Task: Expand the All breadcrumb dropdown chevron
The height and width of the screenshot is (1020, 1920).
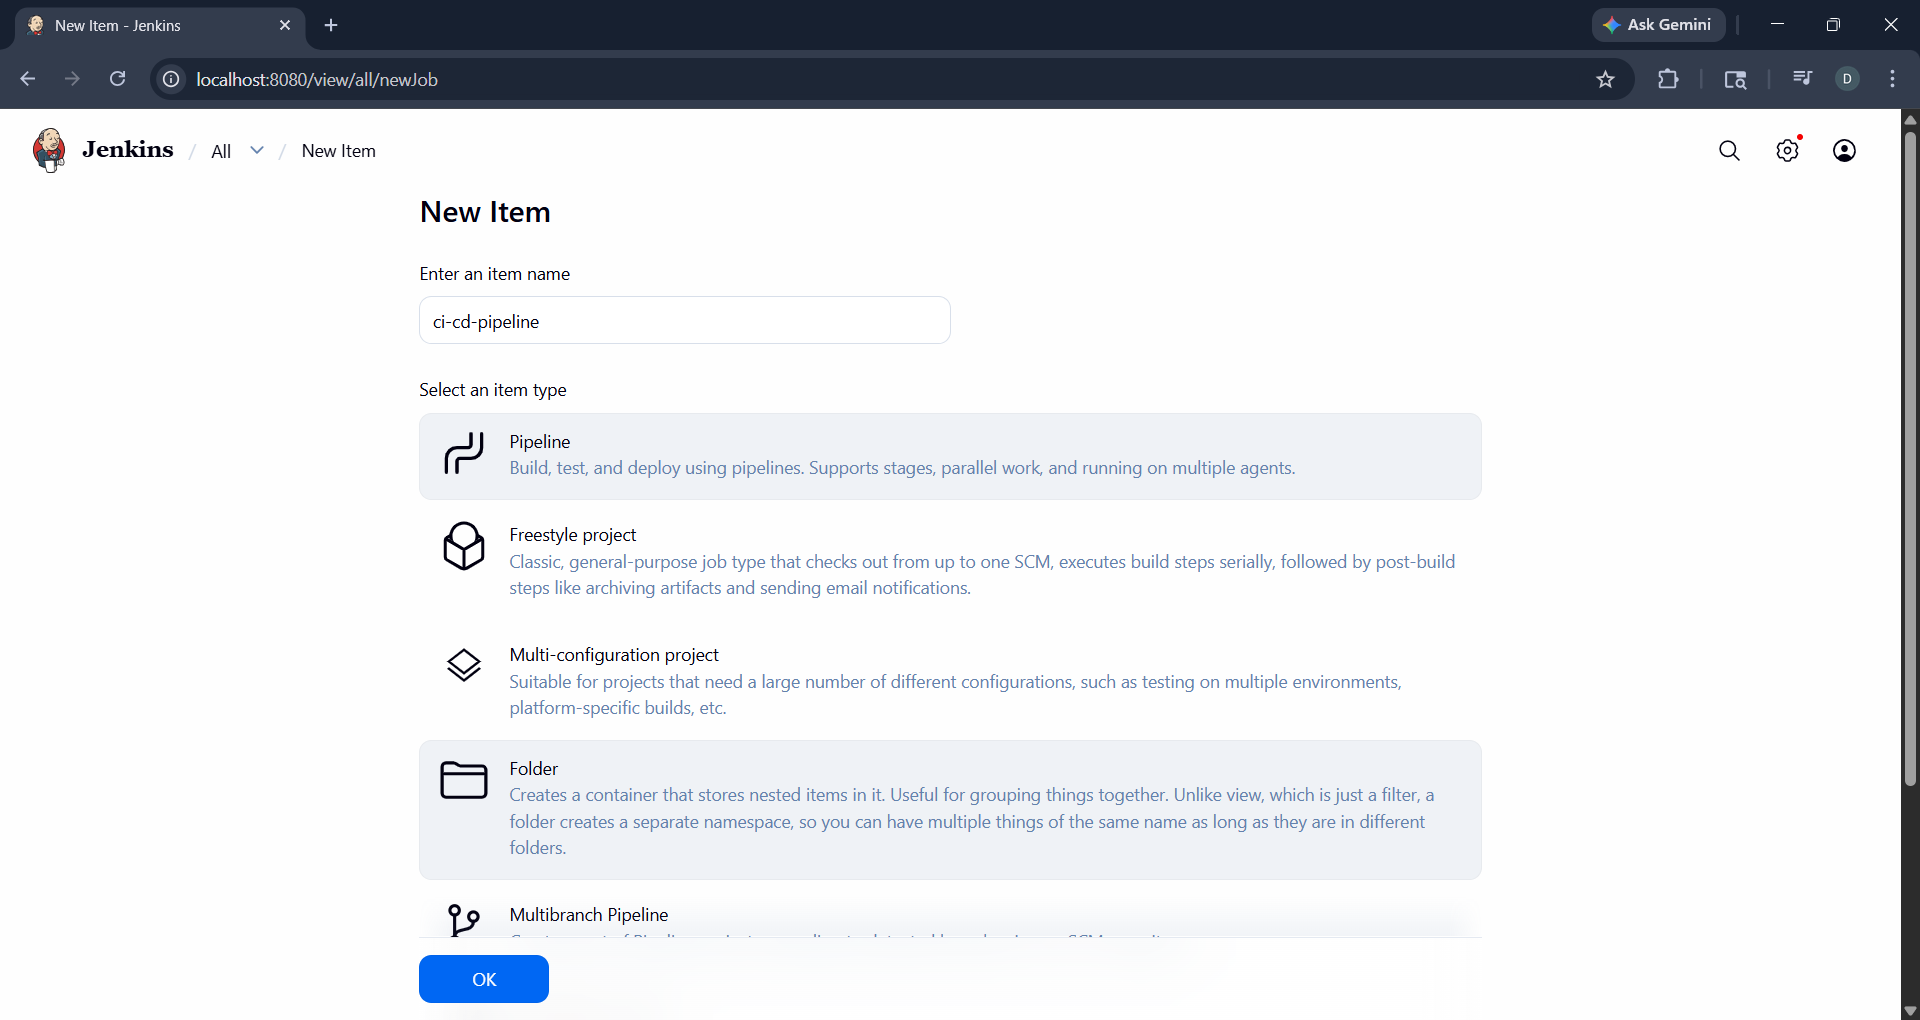Action: (x=257, y=150)
